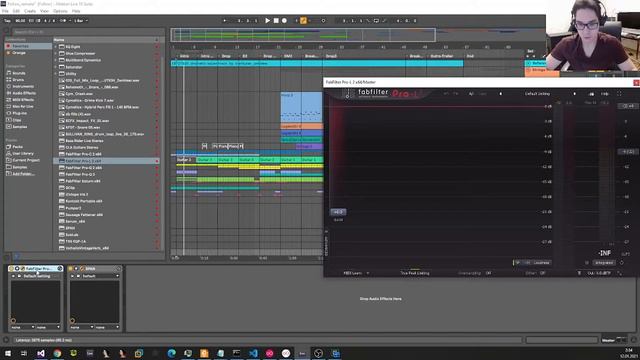The width and height of the screenshot is (640, 360).
Task: Click the Drop2 locator in arrangement
Action: click(331, 56)
